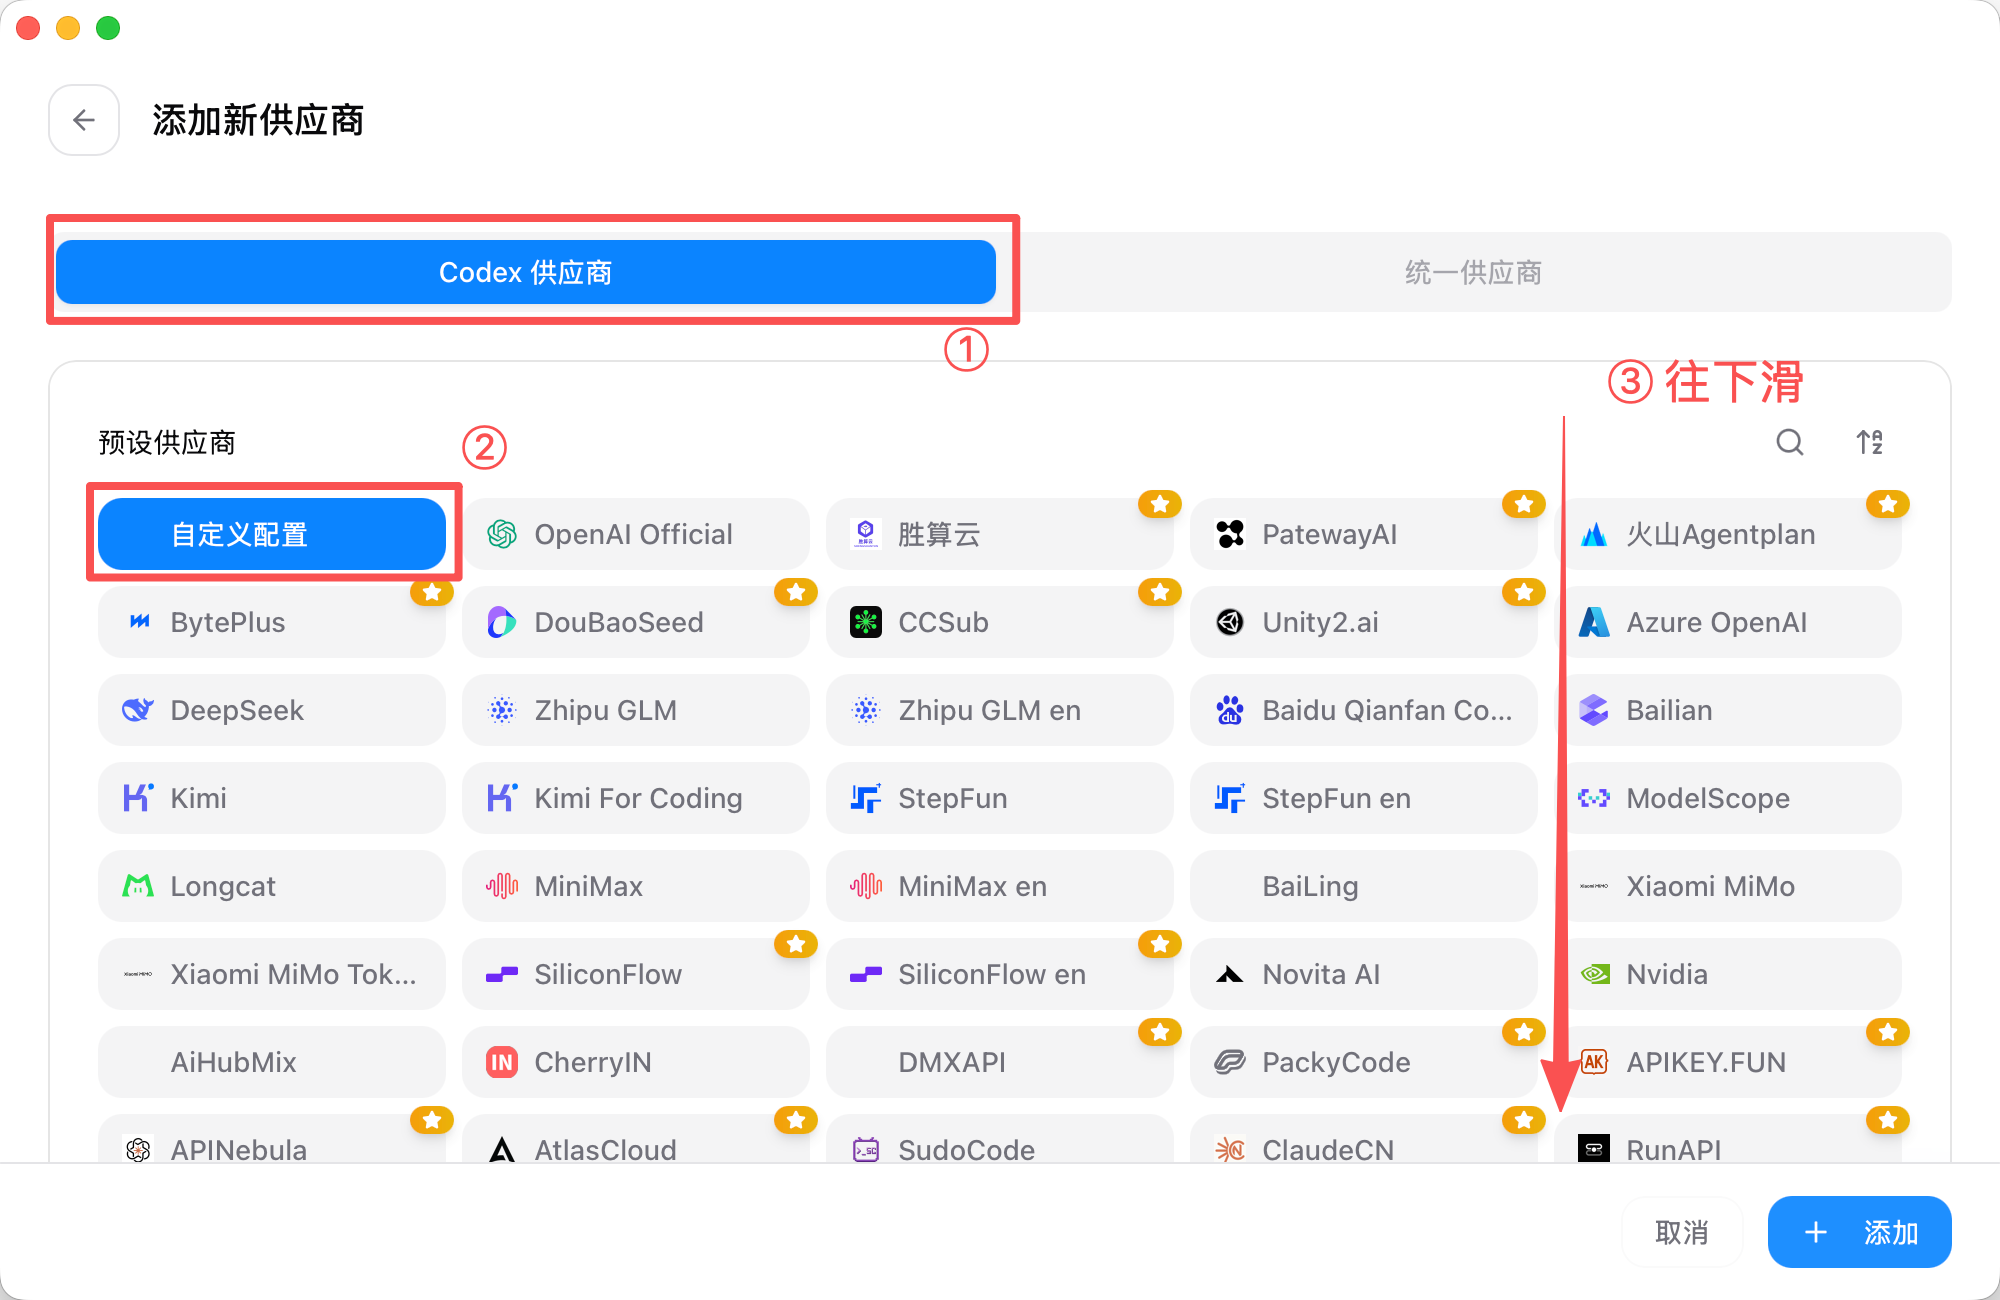Select the StepFun provider

[1000, 798]
